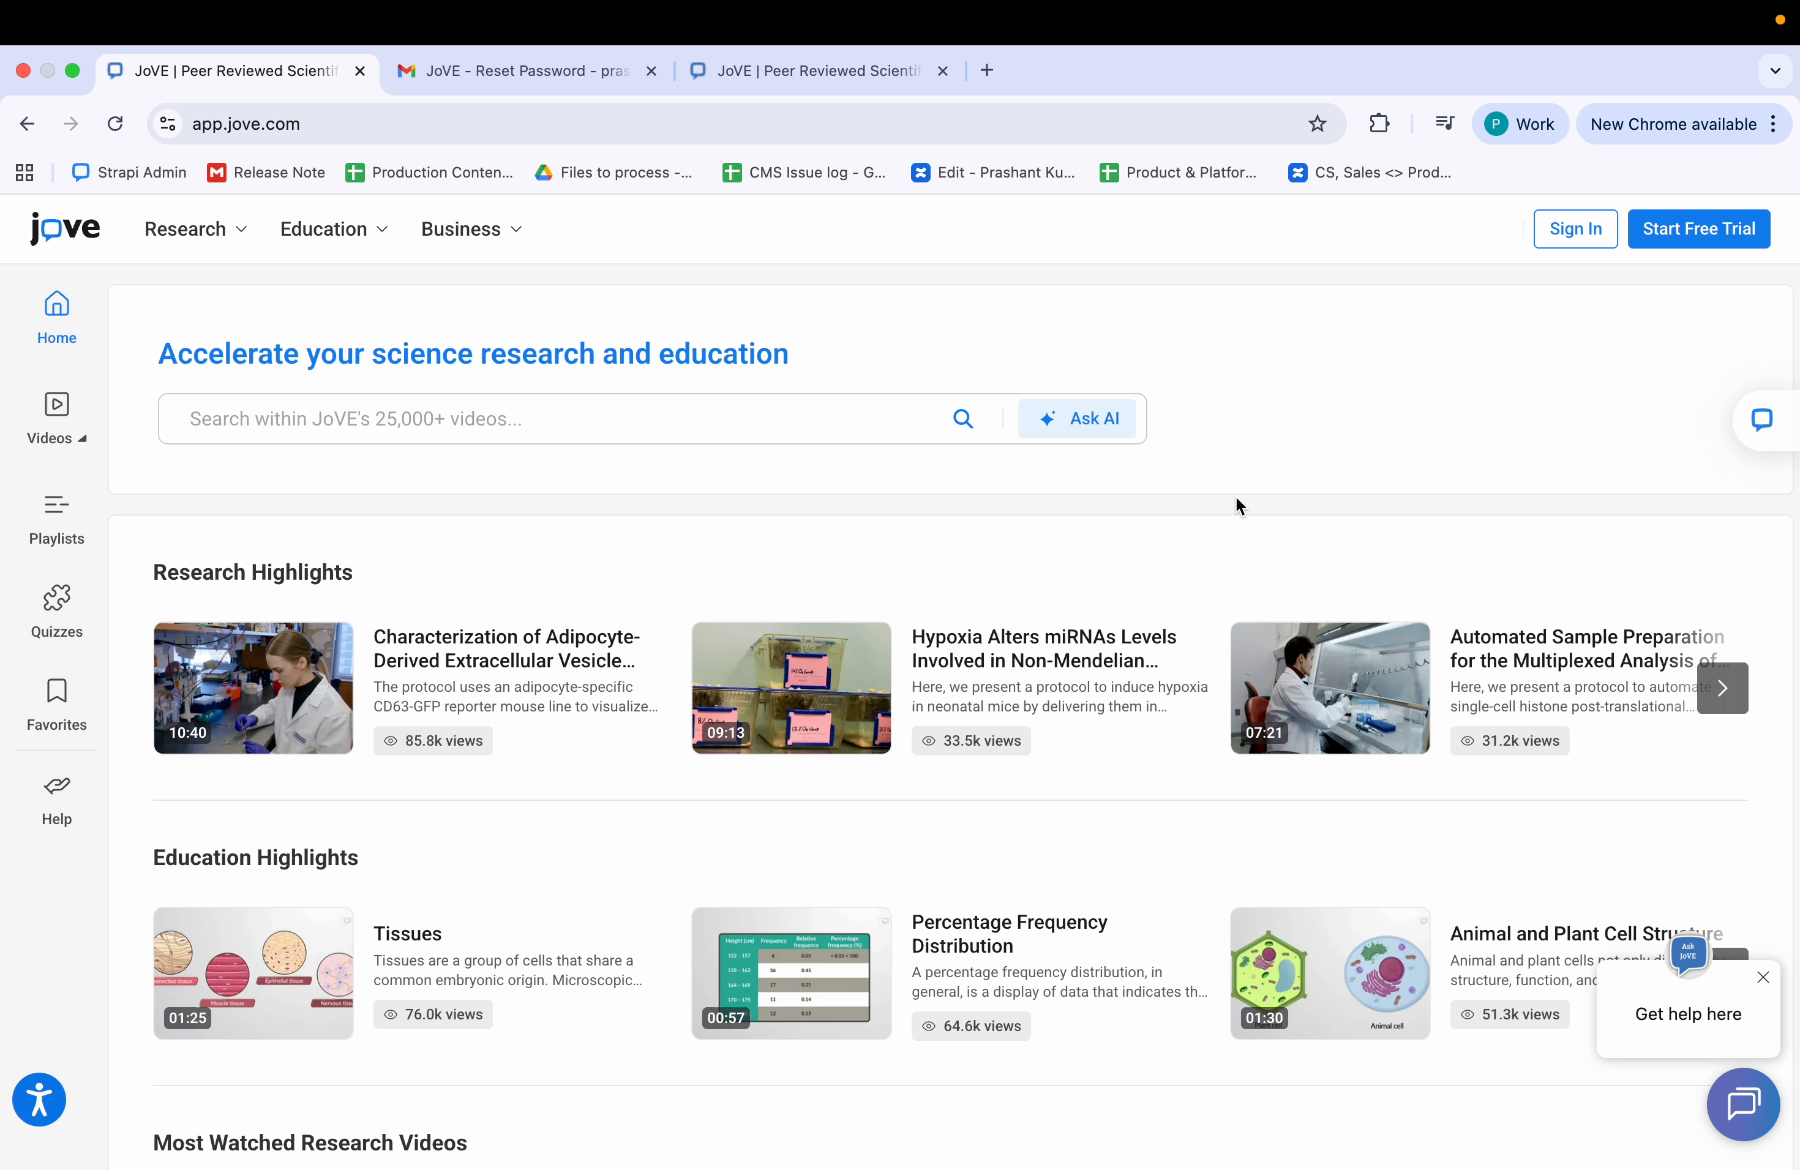1800x1170 pixels.
Task: Open the Tissues video thumbnail
Action: [253, 973]
